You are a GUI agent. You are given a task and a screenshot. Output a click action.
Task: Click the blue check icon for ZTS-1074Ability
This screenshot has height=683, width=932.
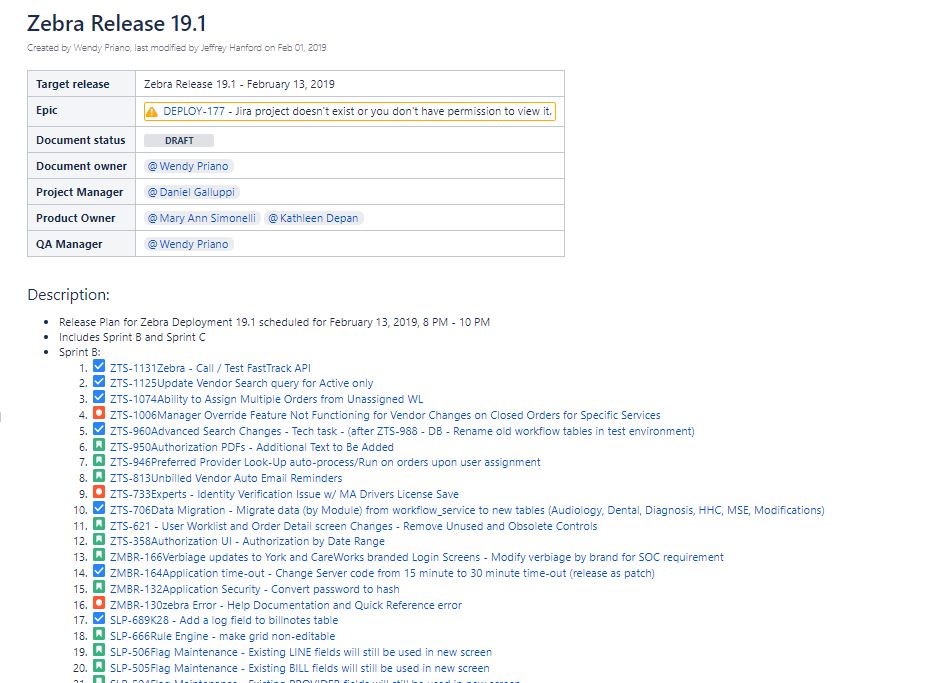99,396
